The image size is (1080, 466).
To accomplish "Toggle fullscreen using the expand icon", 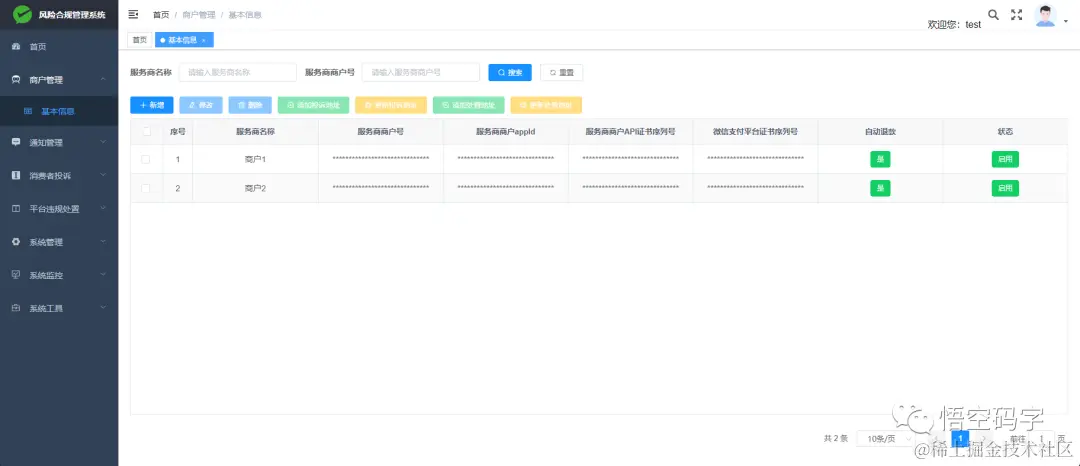I will click(1016, 14).
